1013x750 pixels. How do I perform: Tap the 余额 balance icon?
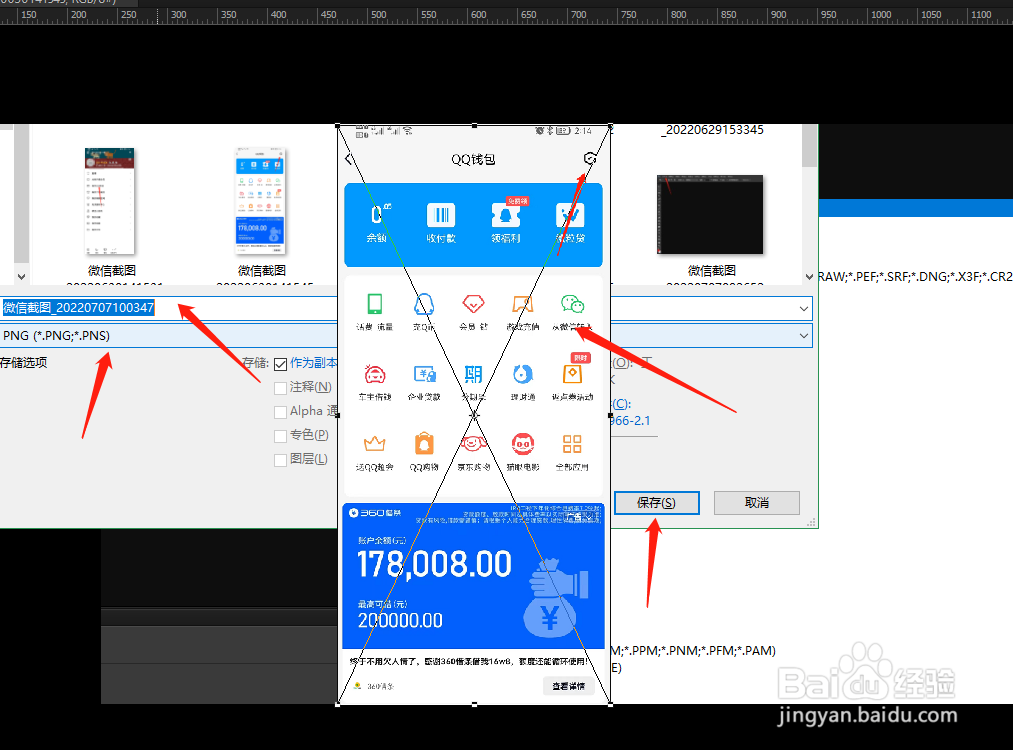click(377, 215)
